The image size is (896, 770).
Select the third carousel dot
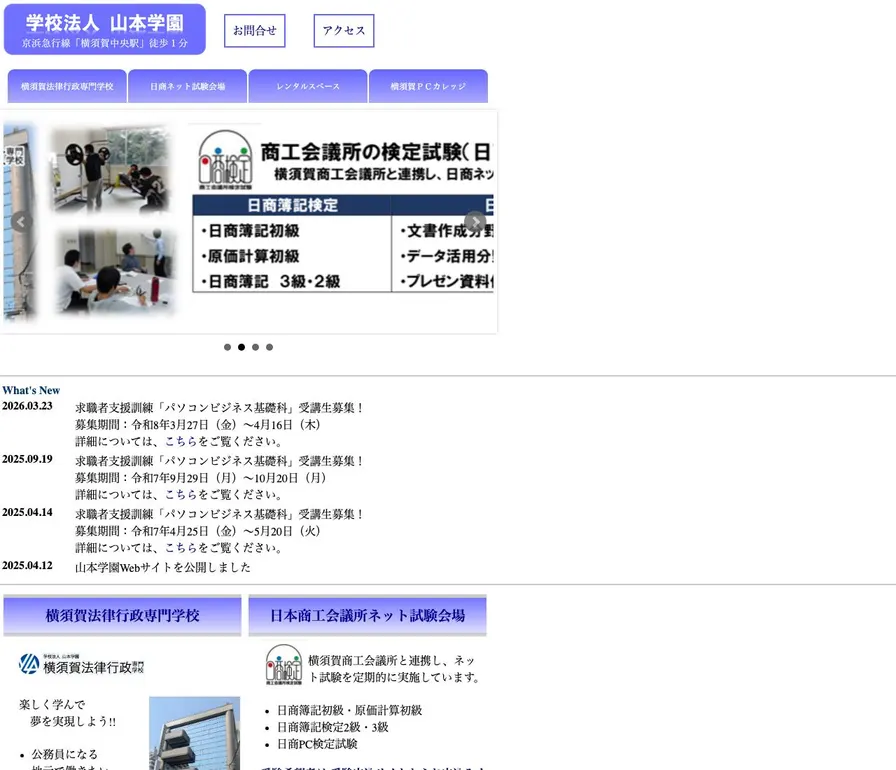[x=255, y=347]
